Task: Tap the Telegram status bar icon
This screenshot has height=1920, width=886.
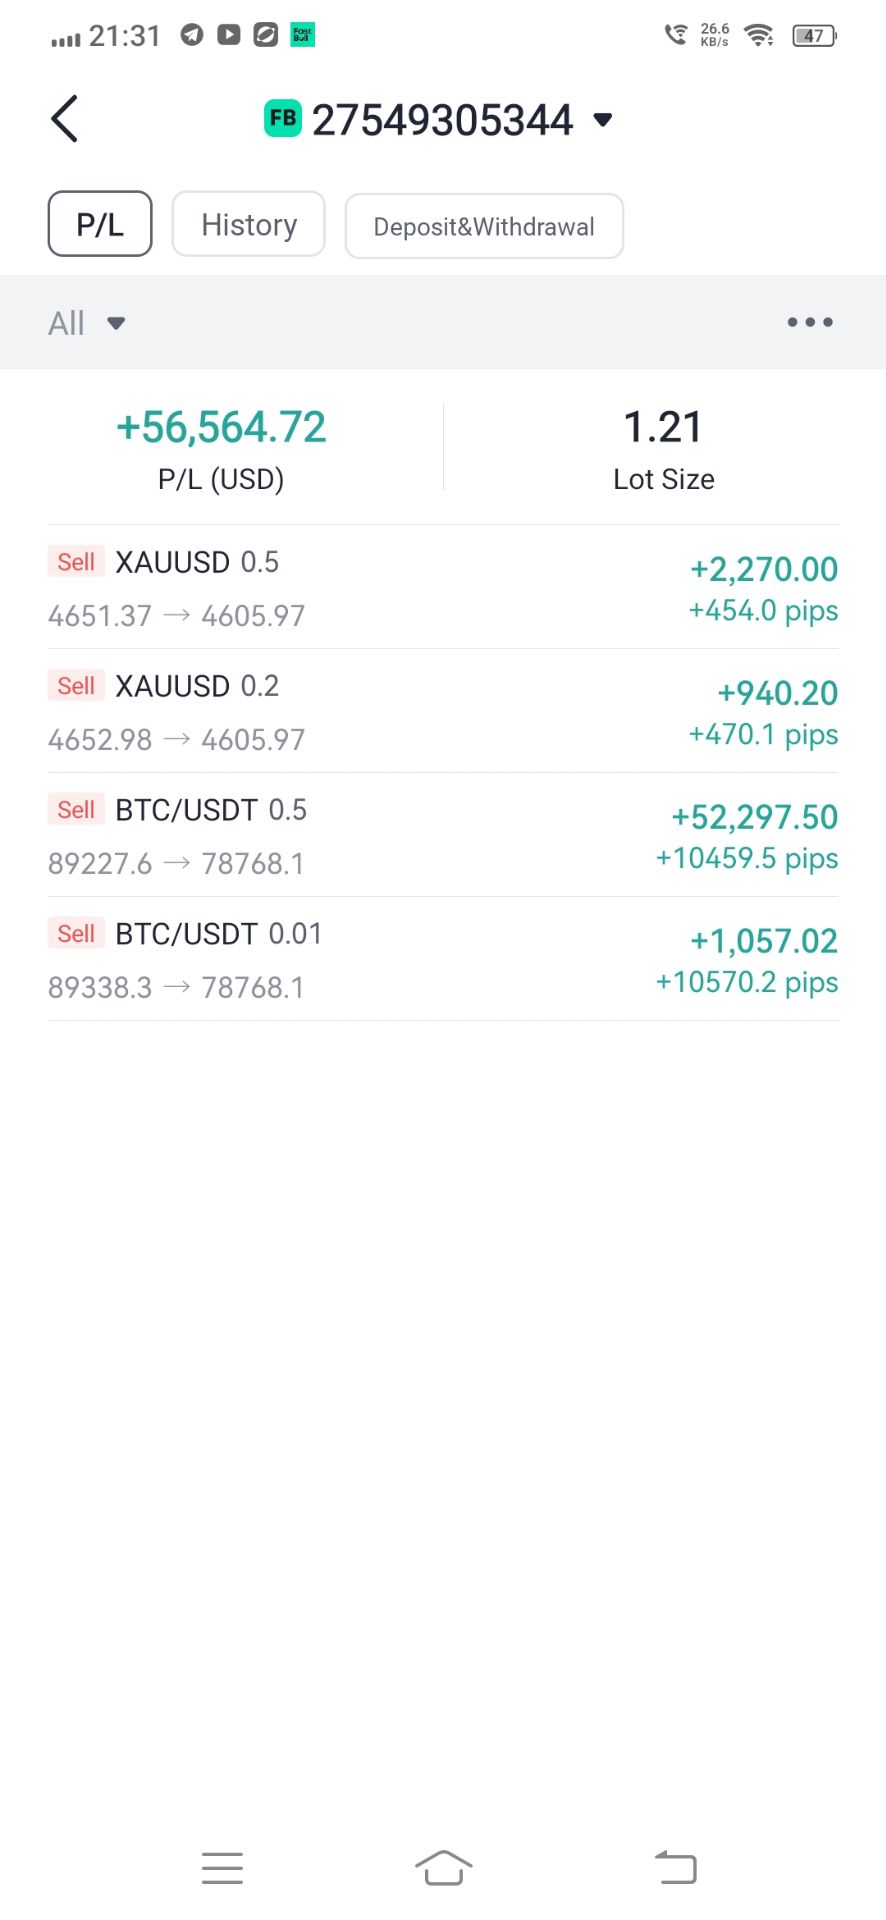Action: click(192, 35)
